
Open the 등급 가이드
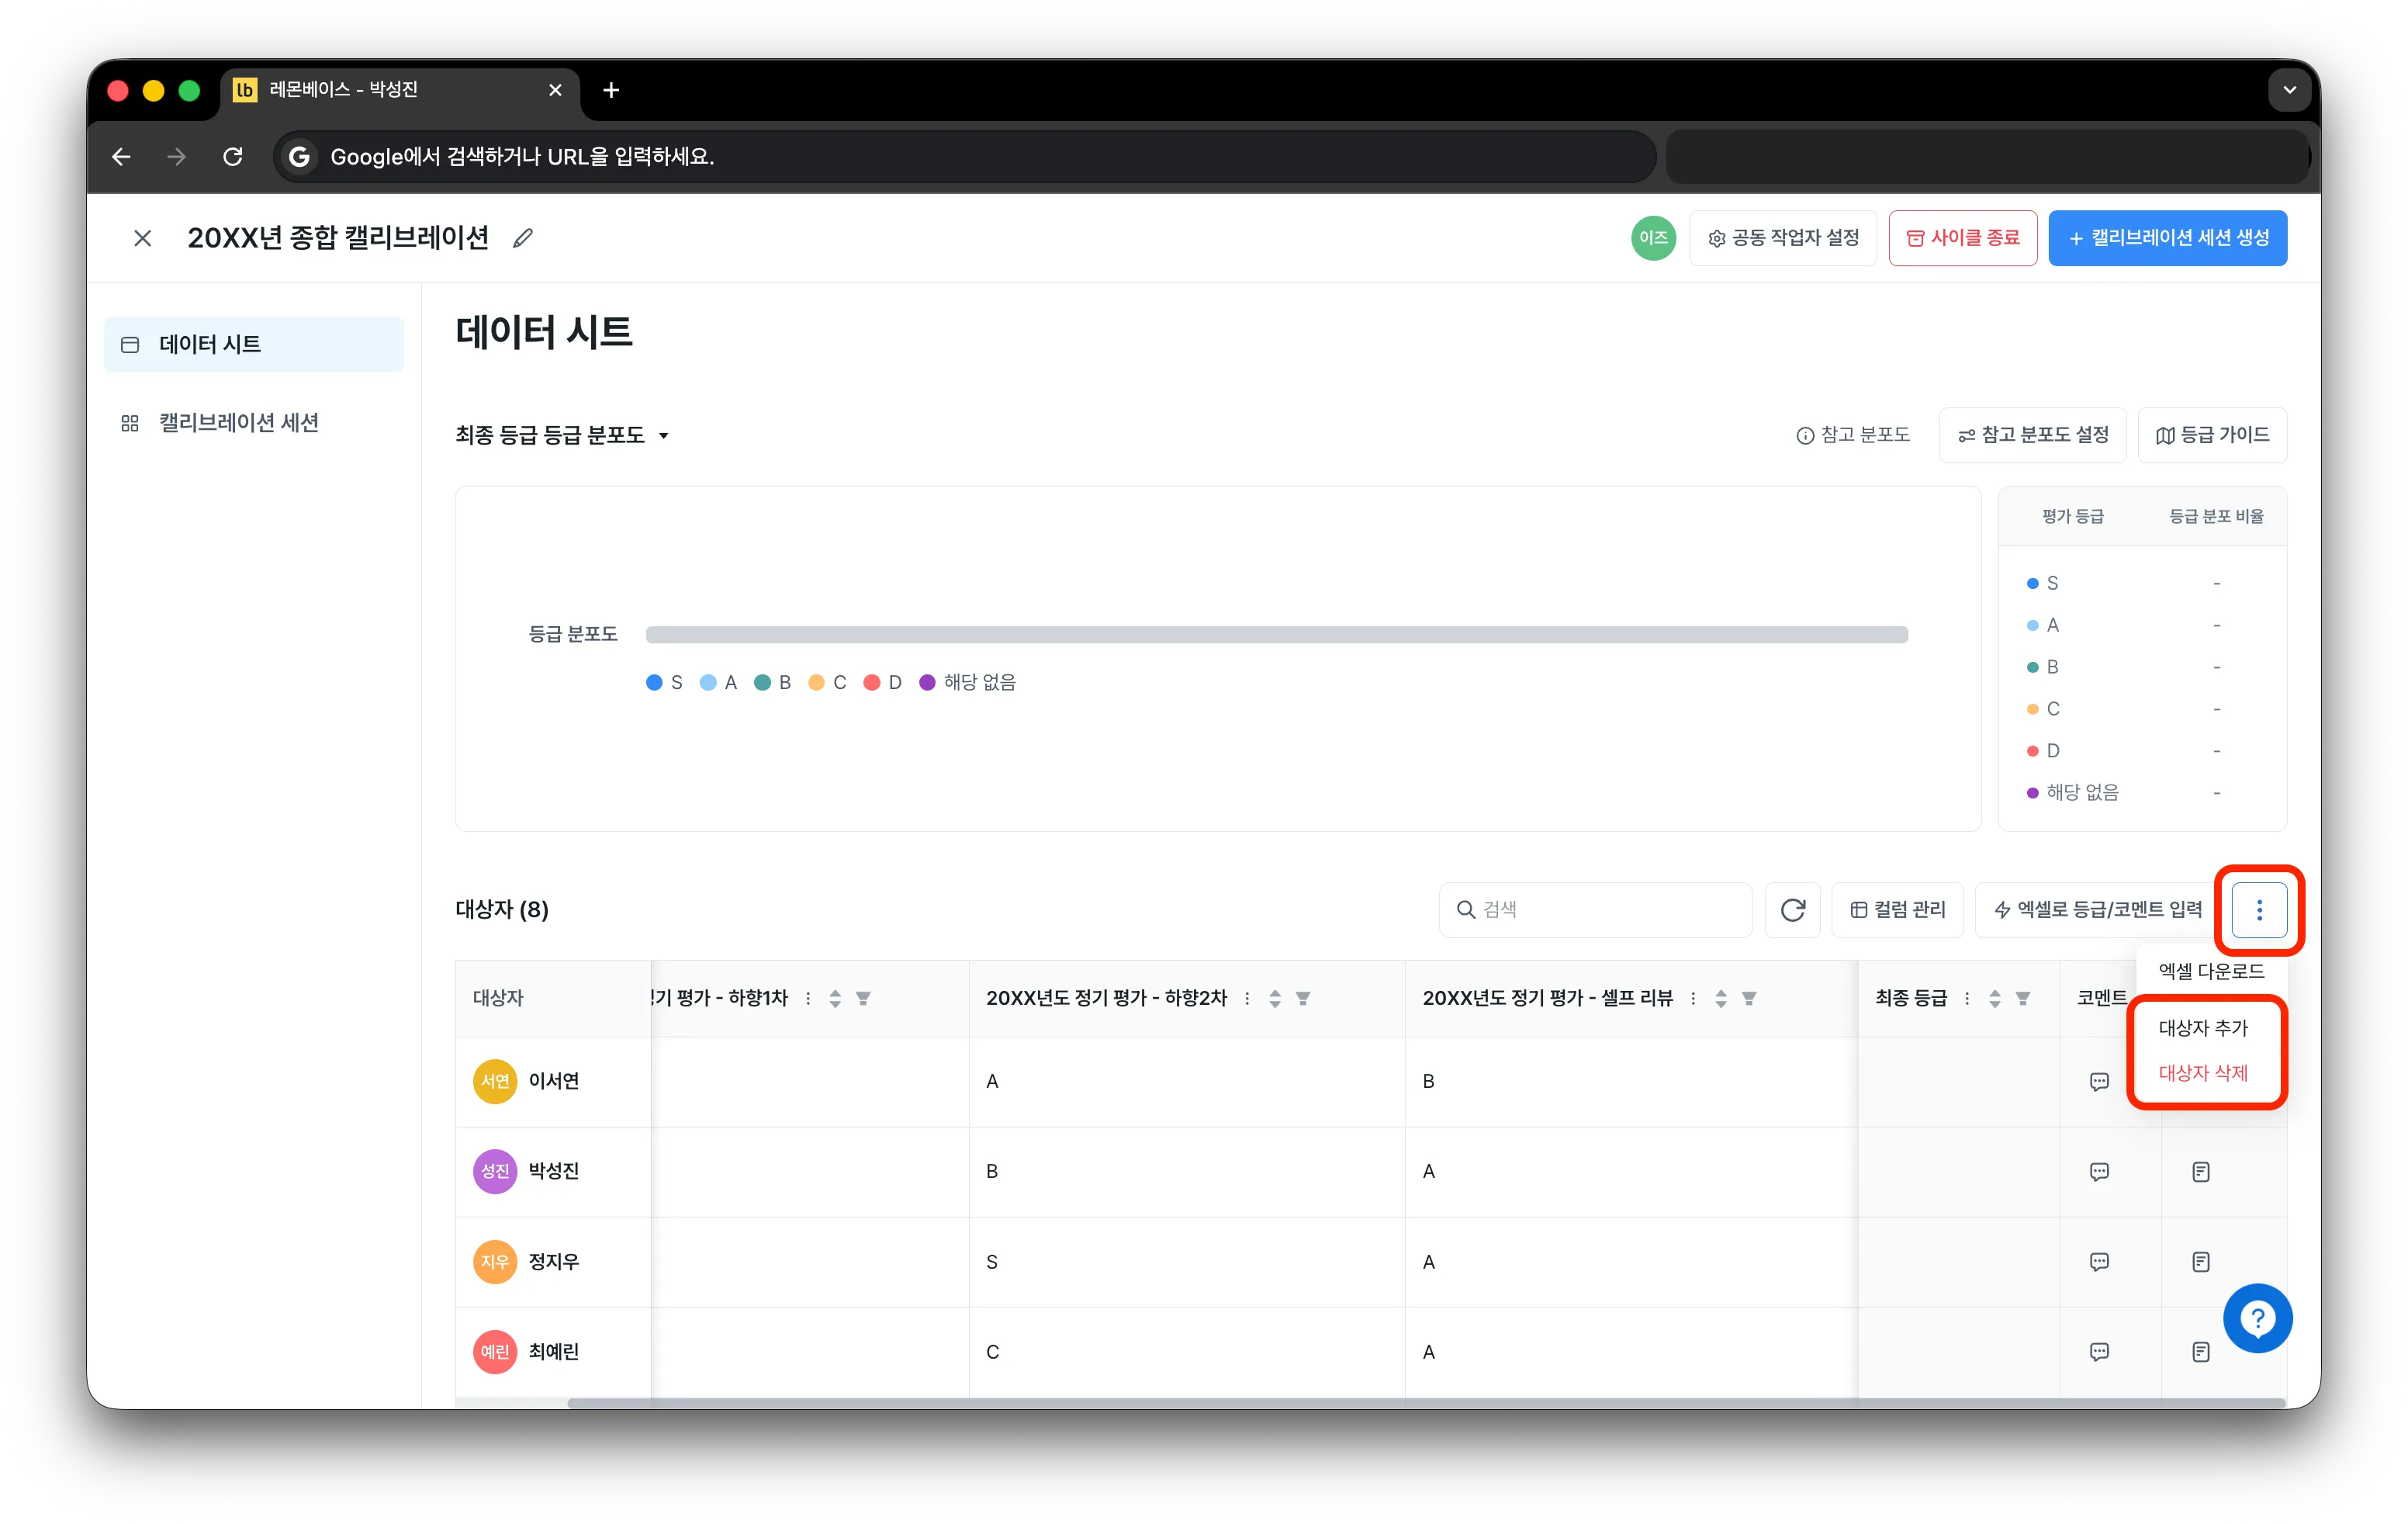pos(2212,435)
